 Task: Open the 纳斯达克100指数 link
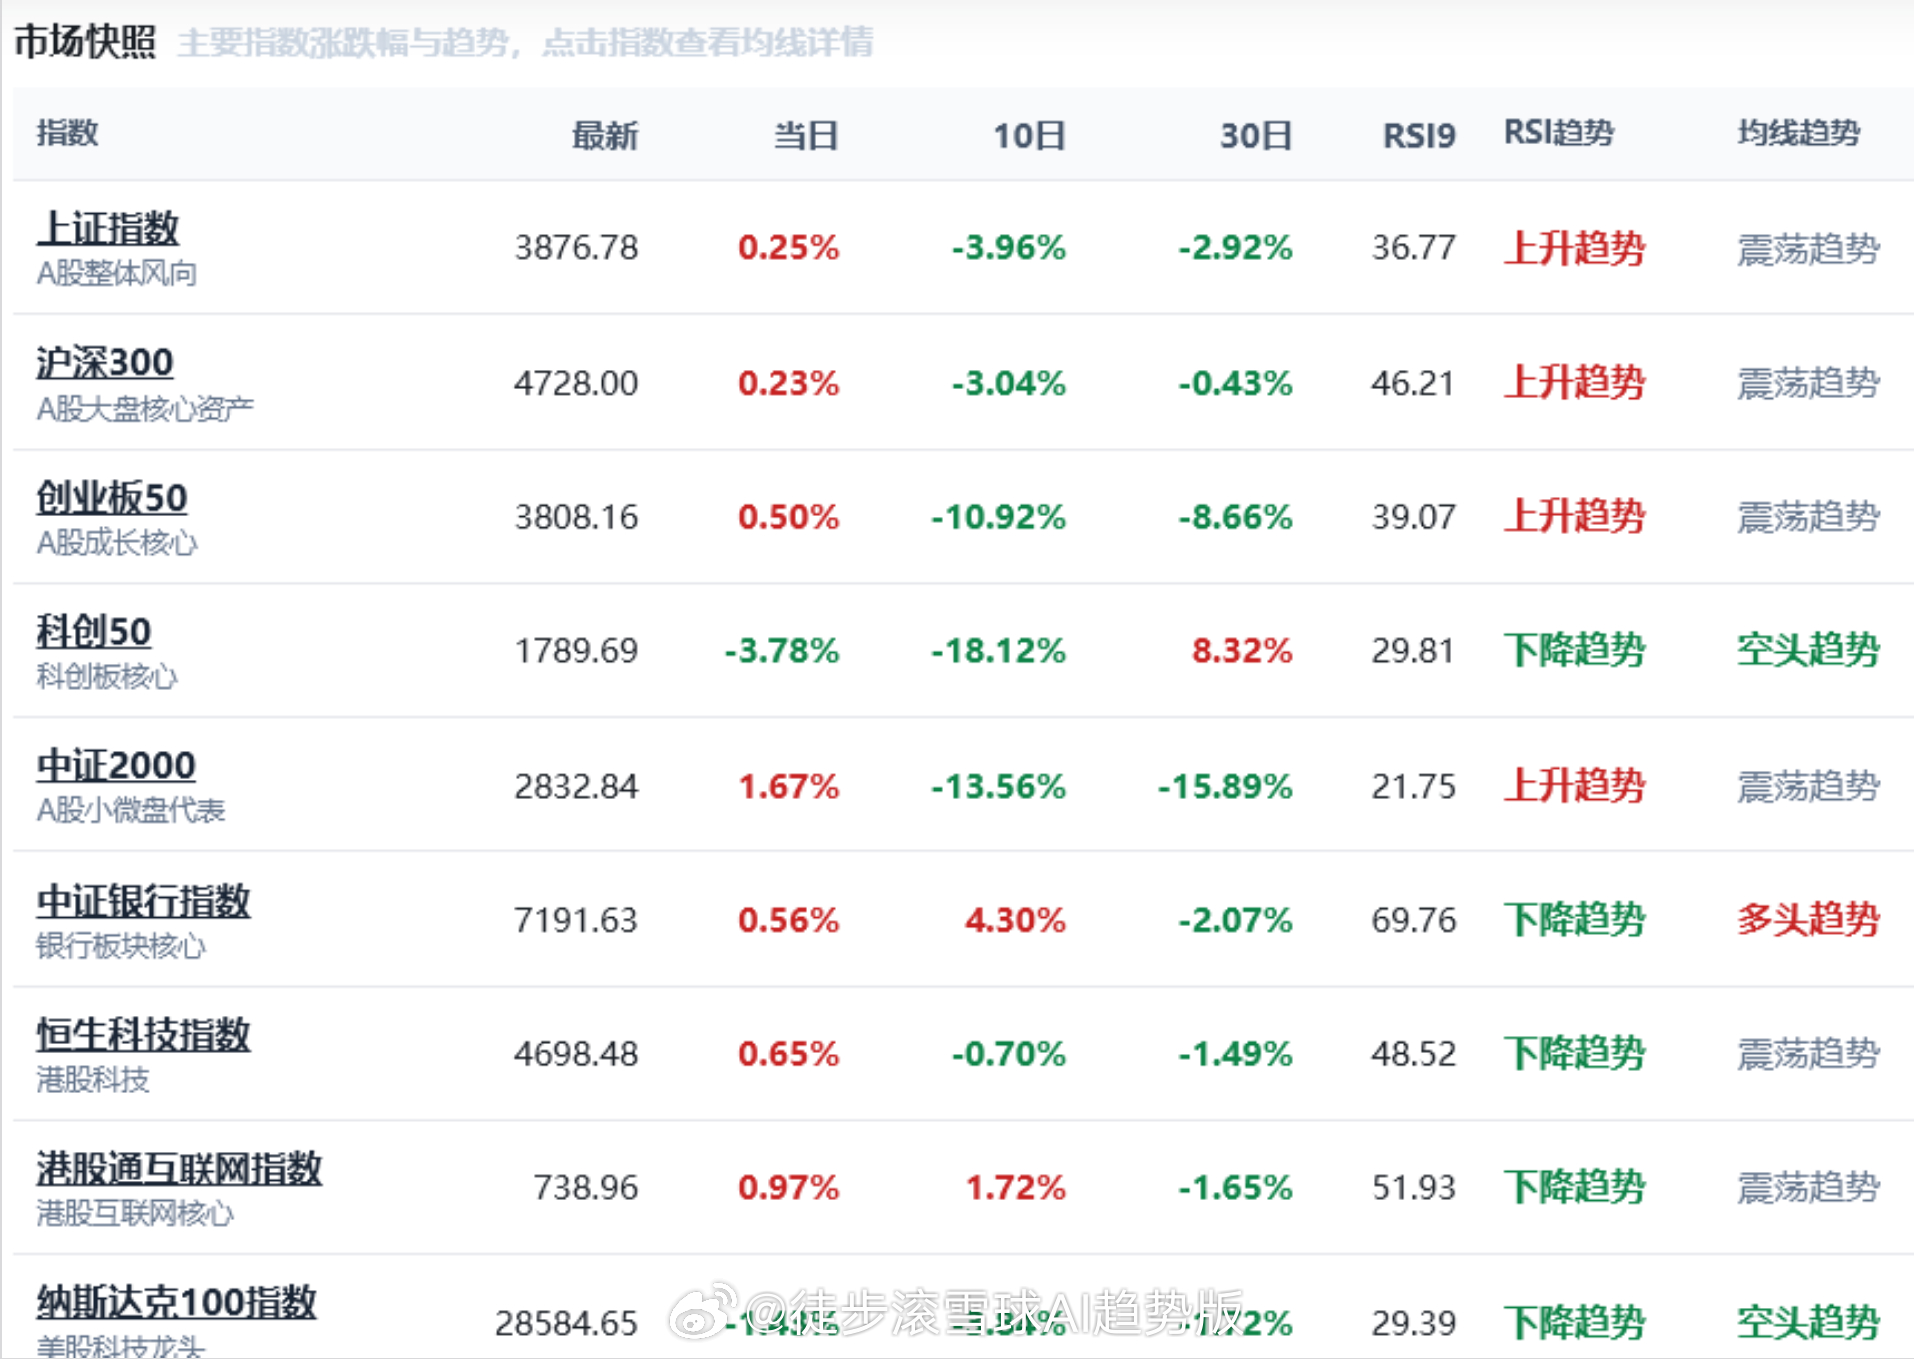click(176, 1302)
